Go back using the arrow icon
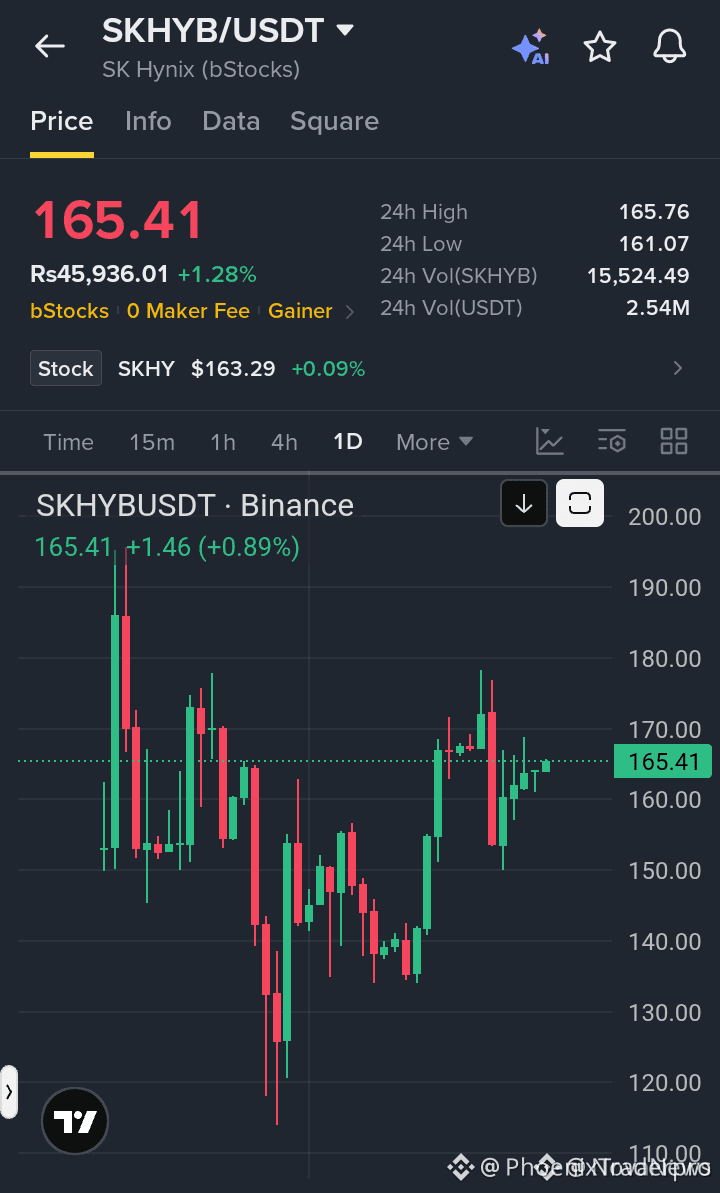 (x=49, y=47)
